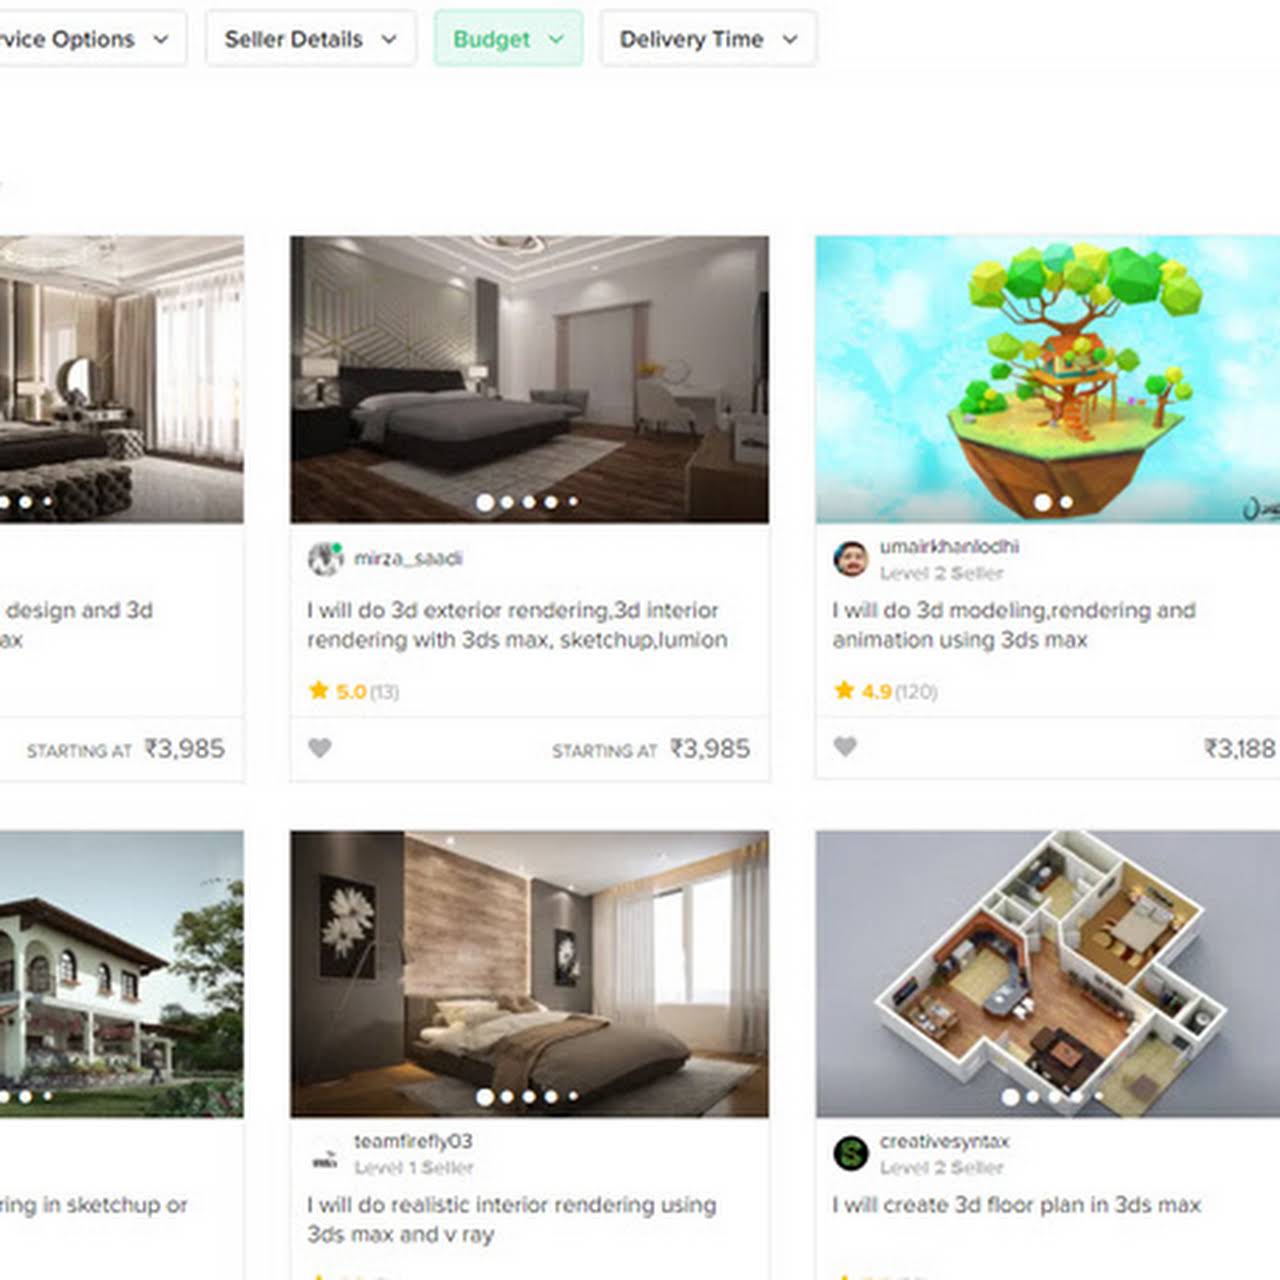
Task: Open the 3d floor plan gig title
Action: point(1017,1205)
